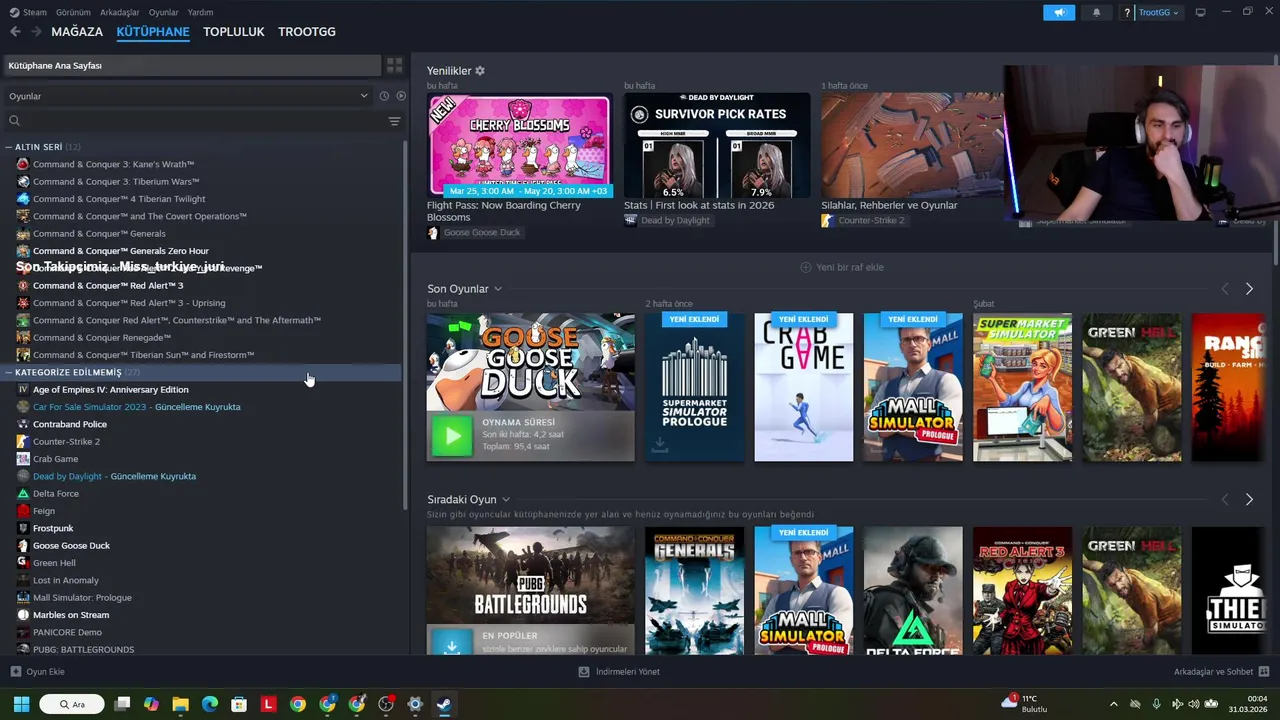Open İndirmeleri Yönet
Viewport: 1280px width, 720px height.
pos(619,672)
